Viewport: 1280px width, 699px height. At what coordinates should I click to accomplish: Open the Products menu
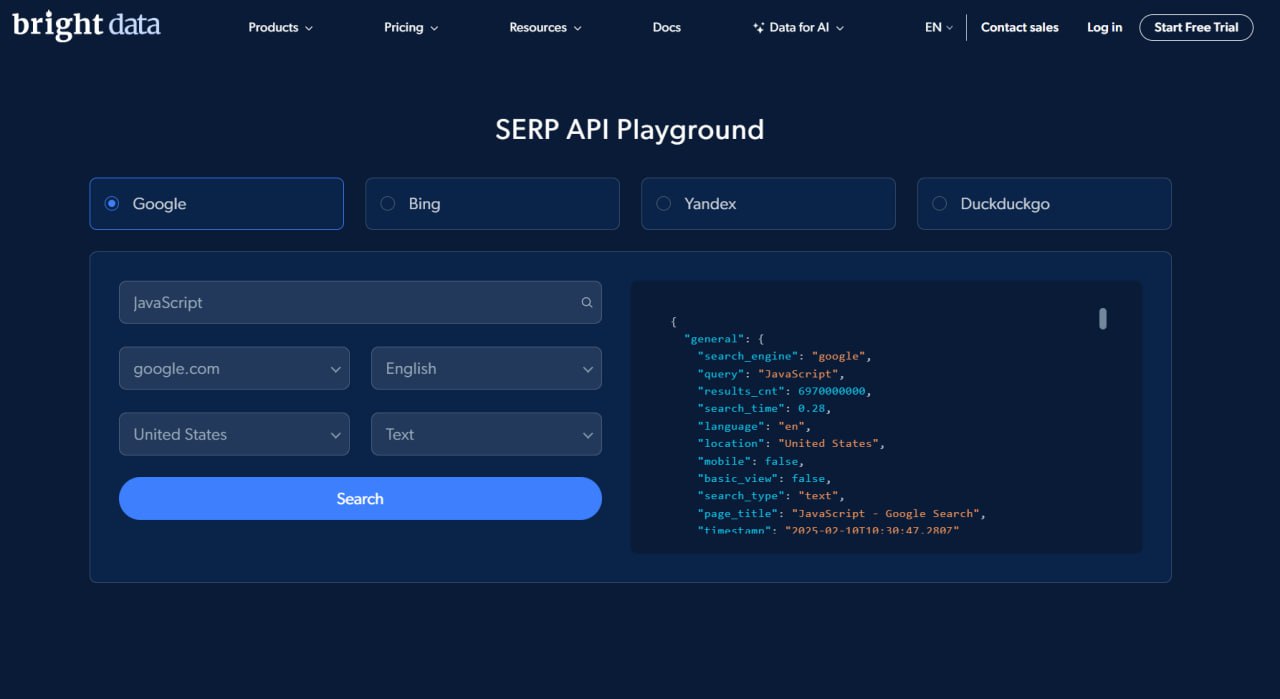[280, 28]
